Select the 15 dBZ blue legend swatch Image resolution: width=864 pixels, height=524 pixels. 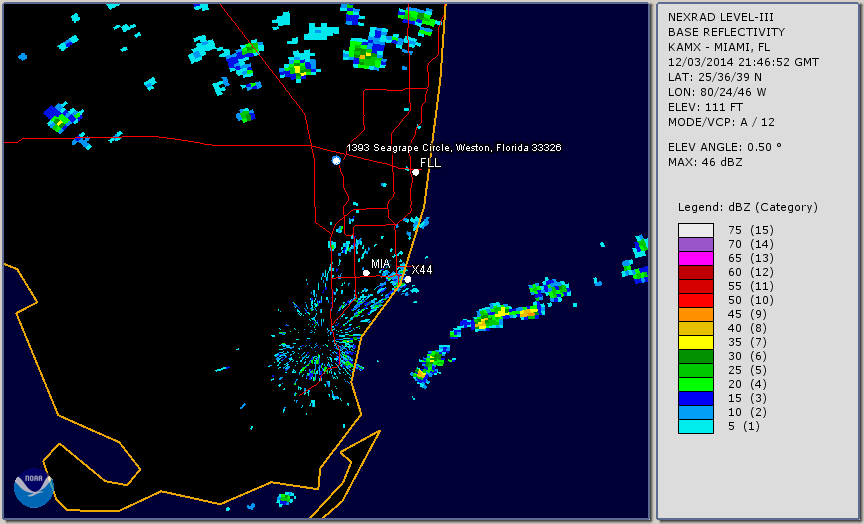point(696,398)
